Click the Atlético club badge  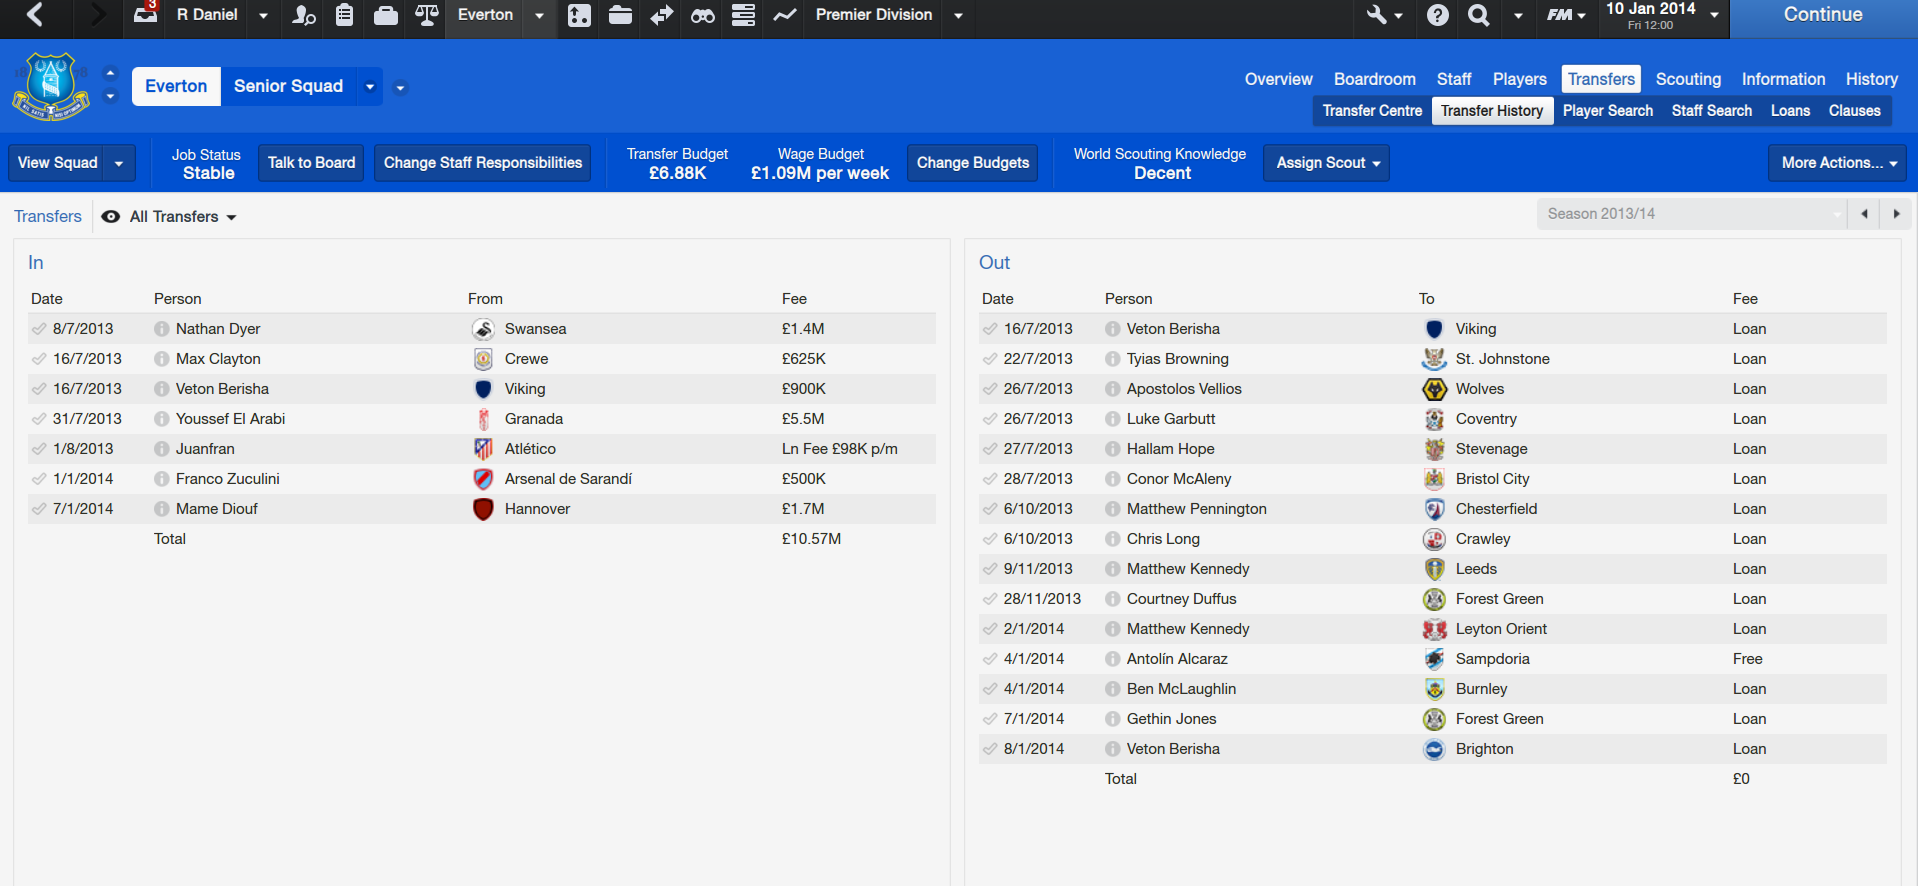483,449
